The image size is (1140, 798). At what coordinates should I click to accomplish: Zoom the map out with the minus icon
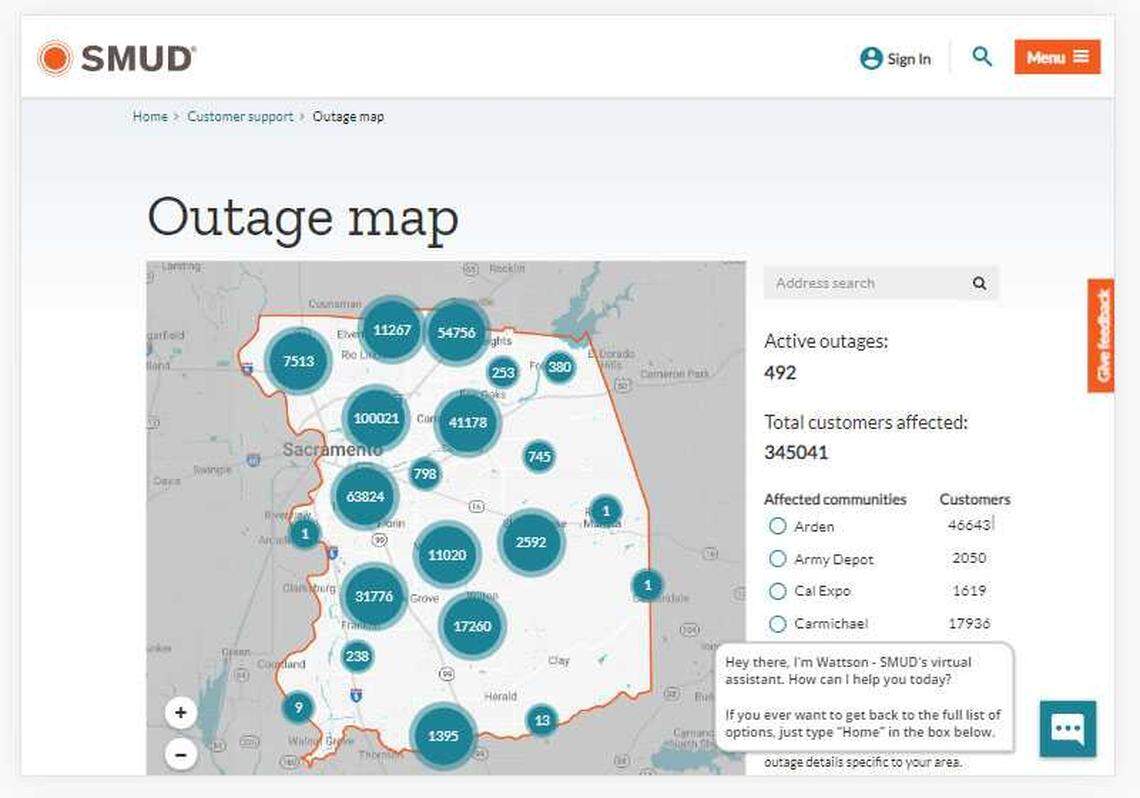180,754
